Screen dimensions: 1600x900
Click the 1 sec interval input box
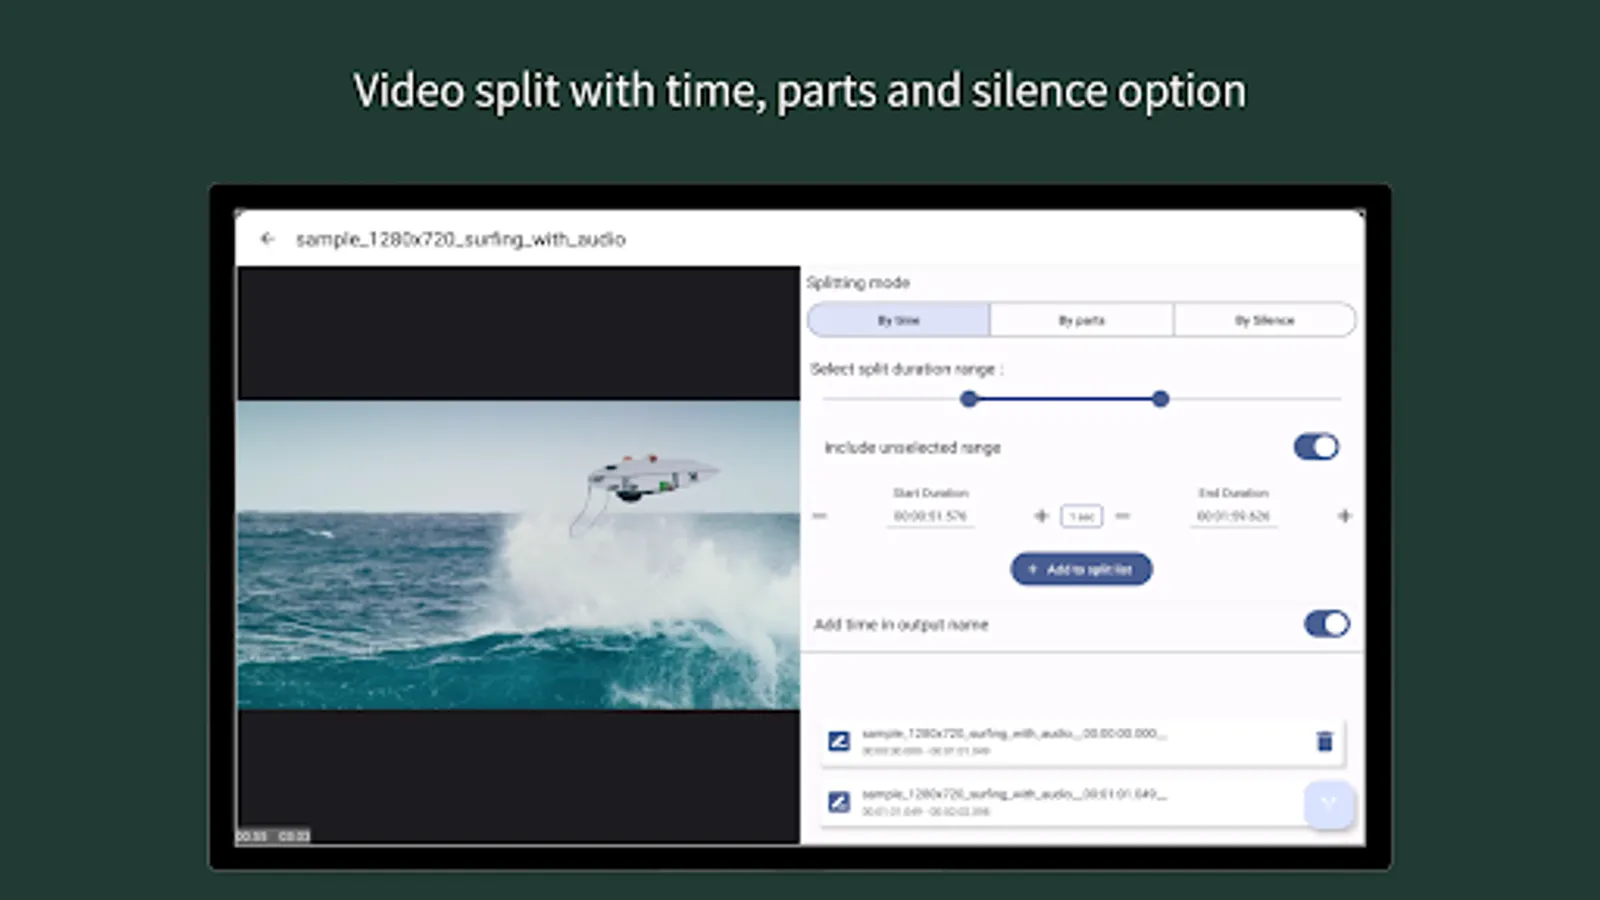pos(1081,516)
